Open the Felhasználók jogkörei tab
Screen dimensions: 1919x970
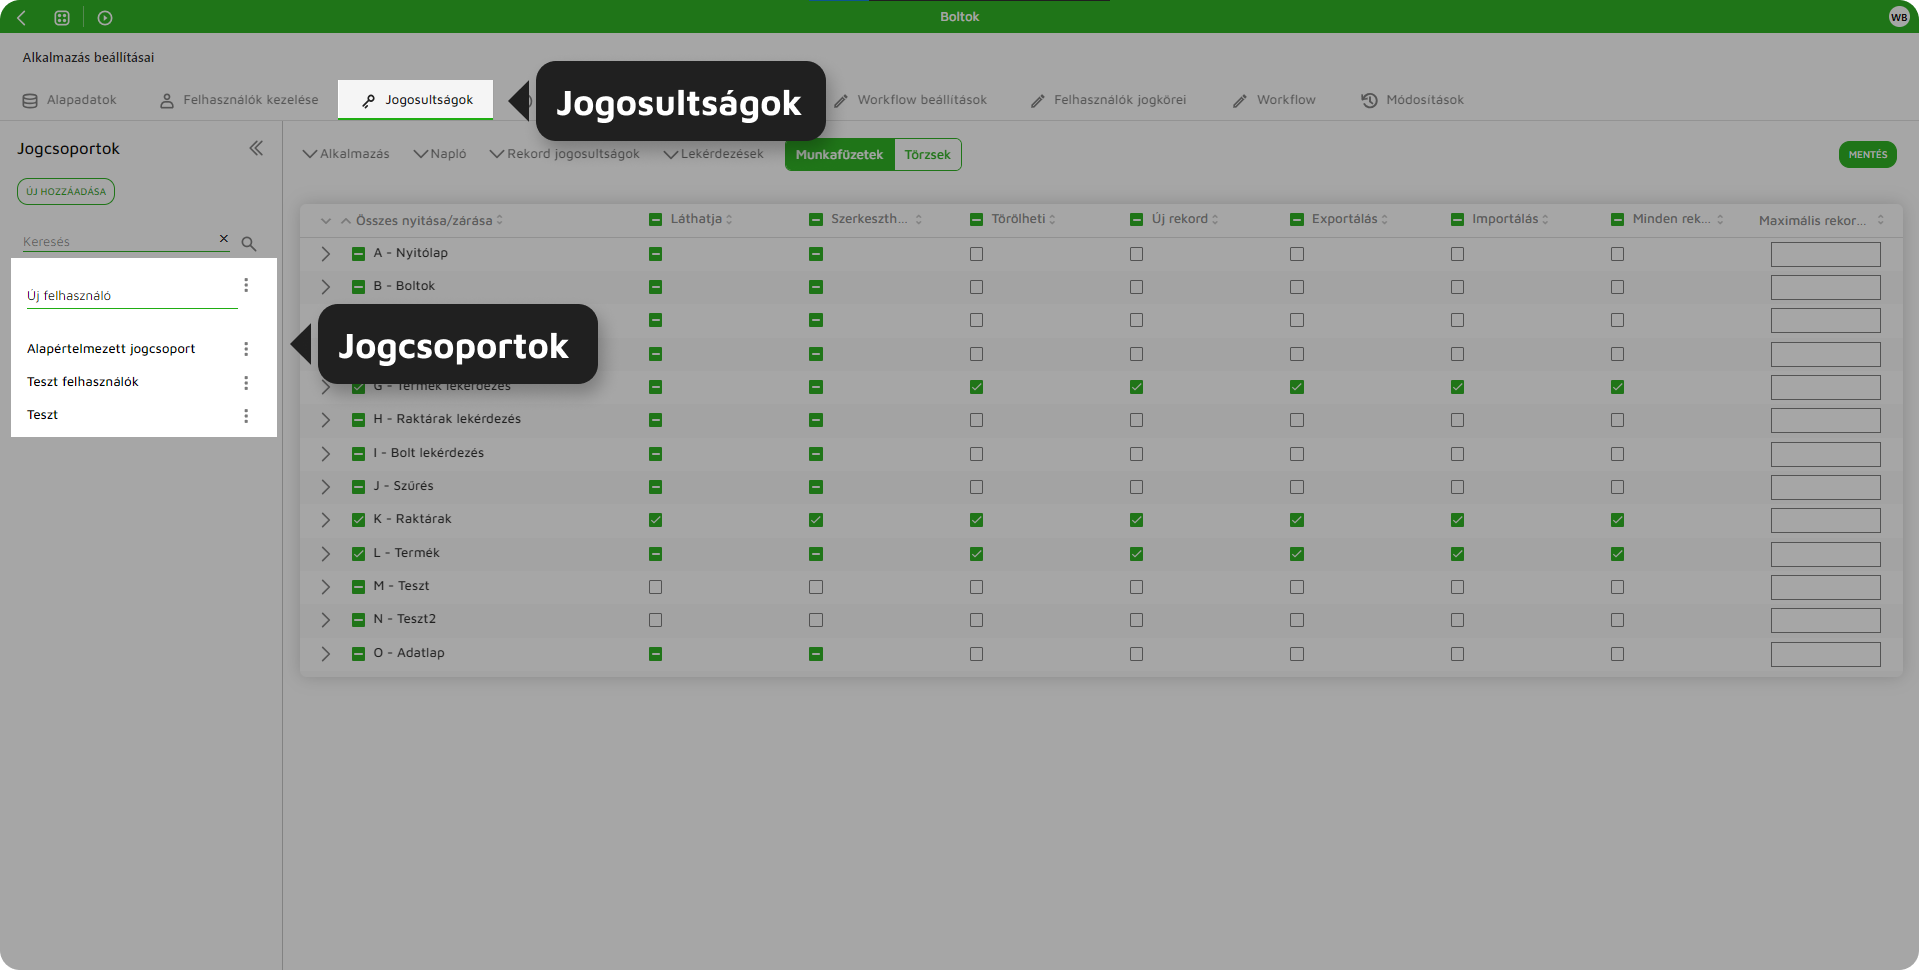(1108, 100)
